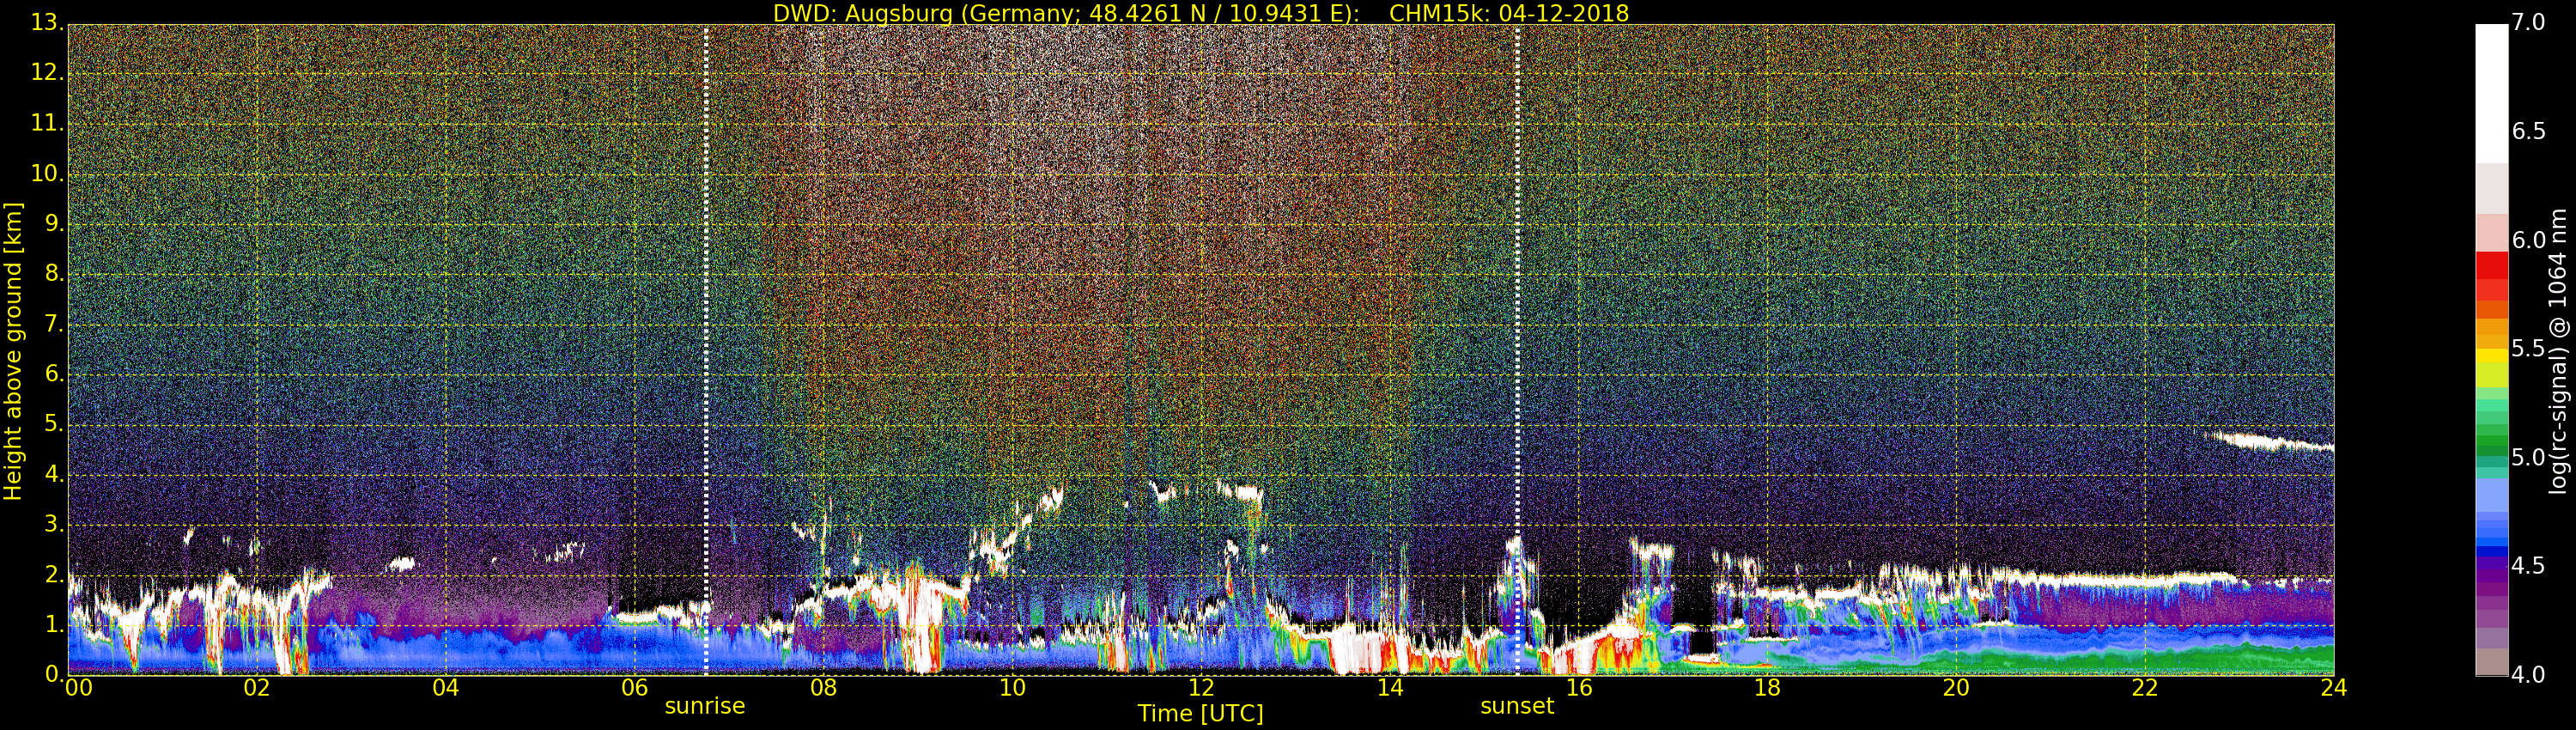This screenshot has height=730, width=2576.
Task: Select the "sunset" label below the time axis
Action: [x=1517, y=706]
